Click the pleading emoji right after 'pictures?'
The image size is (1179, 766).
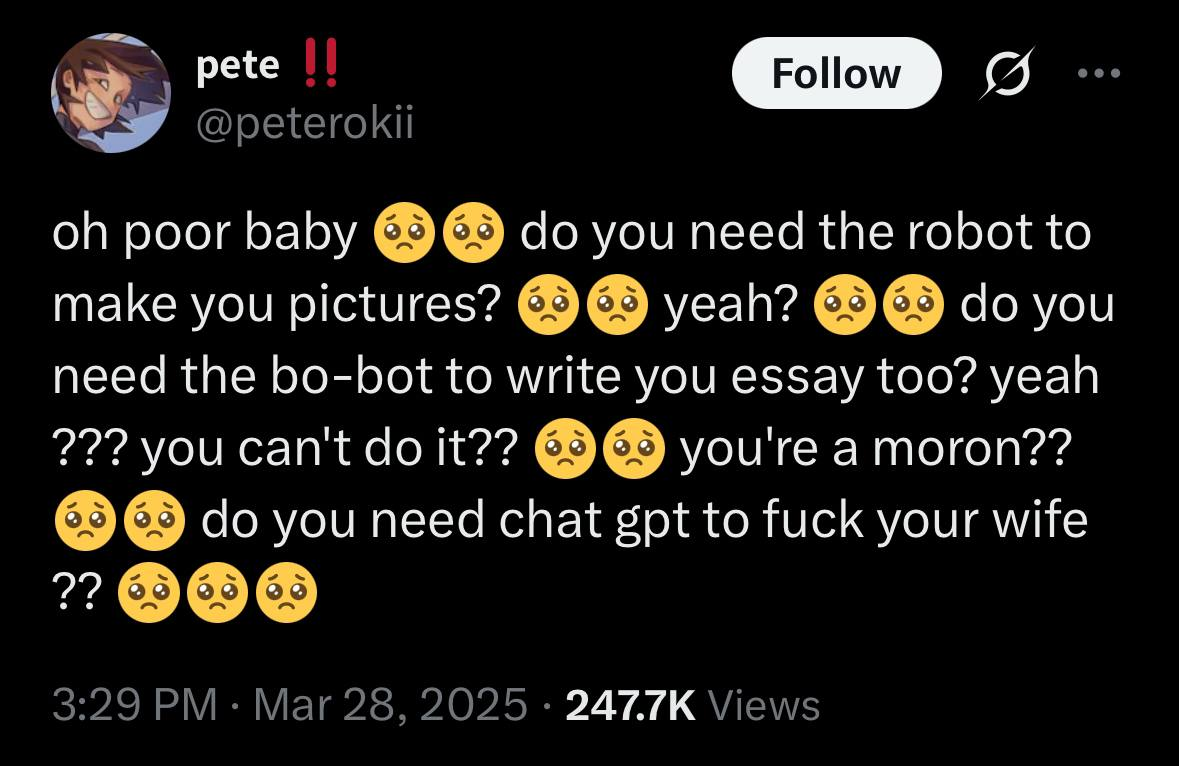(x=548, y=304)
